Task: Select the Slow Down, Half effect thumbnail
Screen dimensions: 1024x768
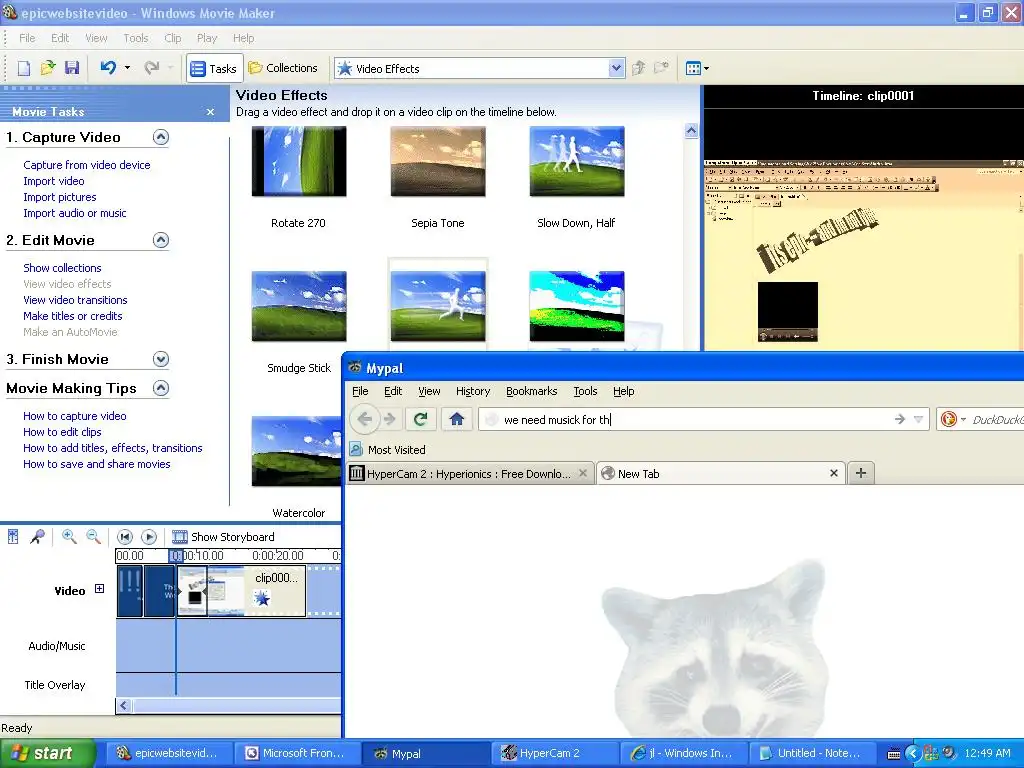Action: [577, 161]
